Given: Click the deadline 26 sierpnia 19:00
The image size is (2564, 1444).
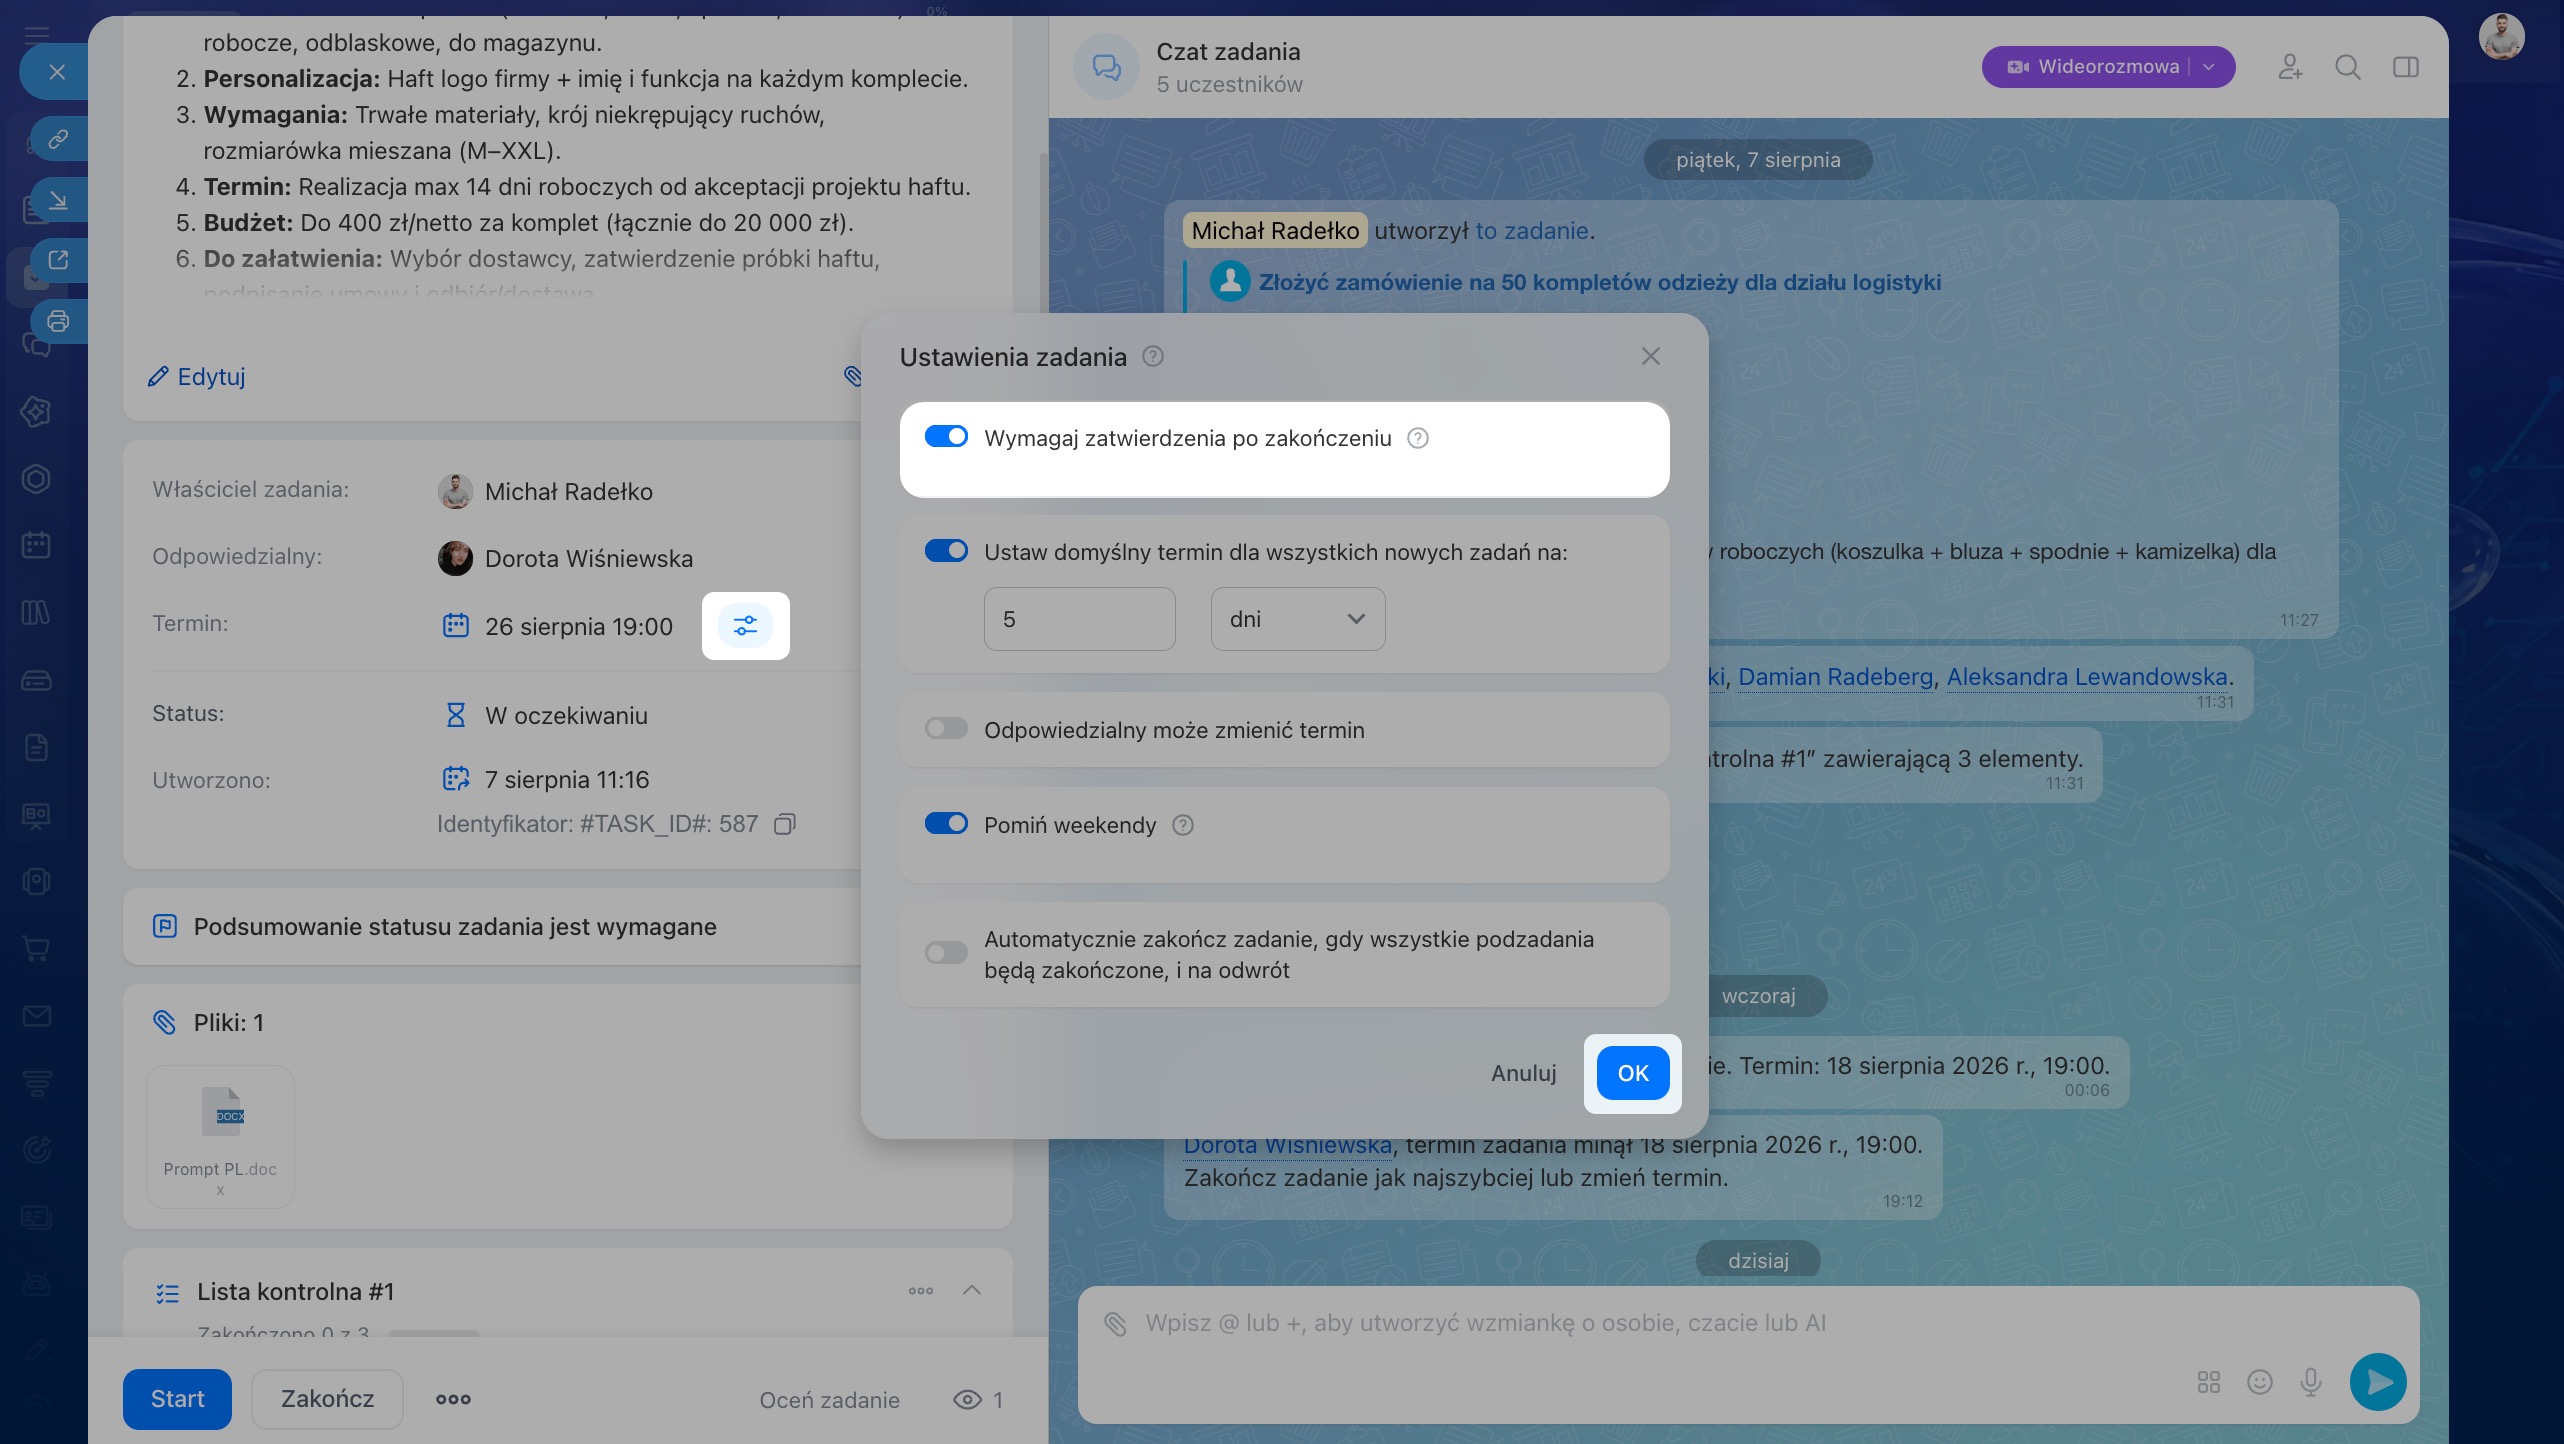Looking at the screenshot, I should (578, 627).
